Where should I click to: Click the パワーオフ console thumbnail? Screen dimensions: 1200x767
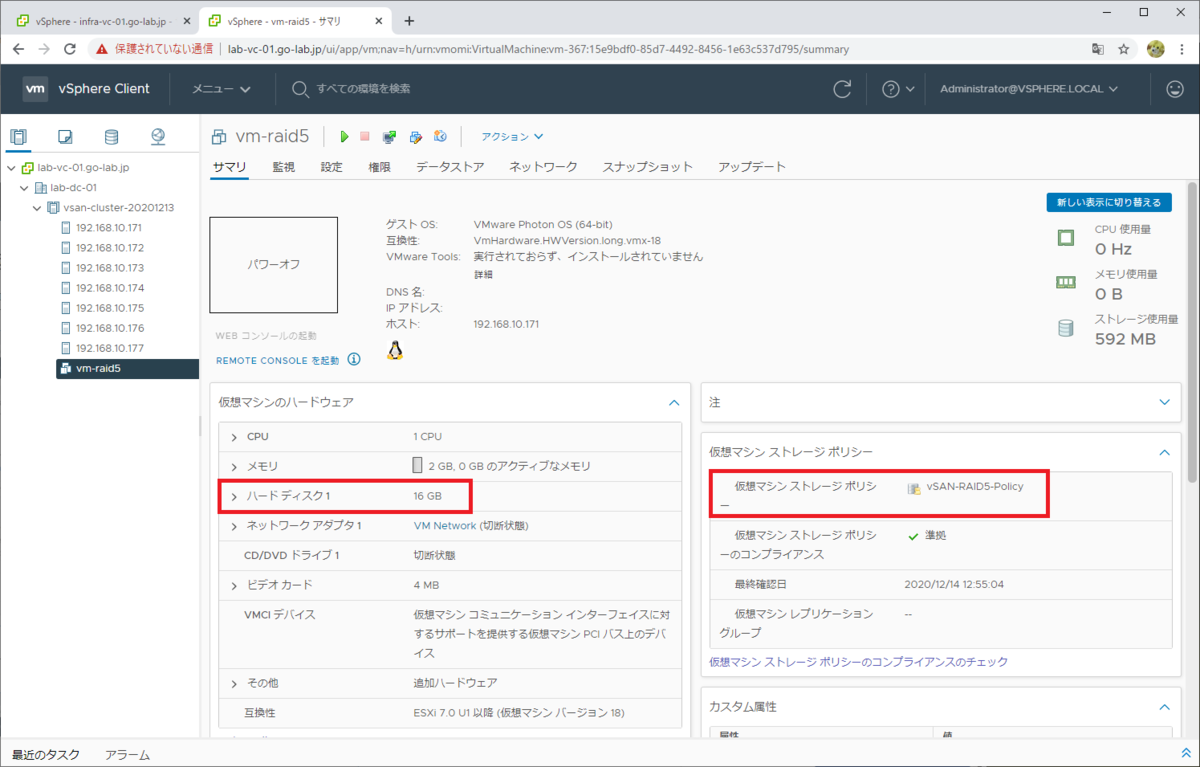pos(273,265)
